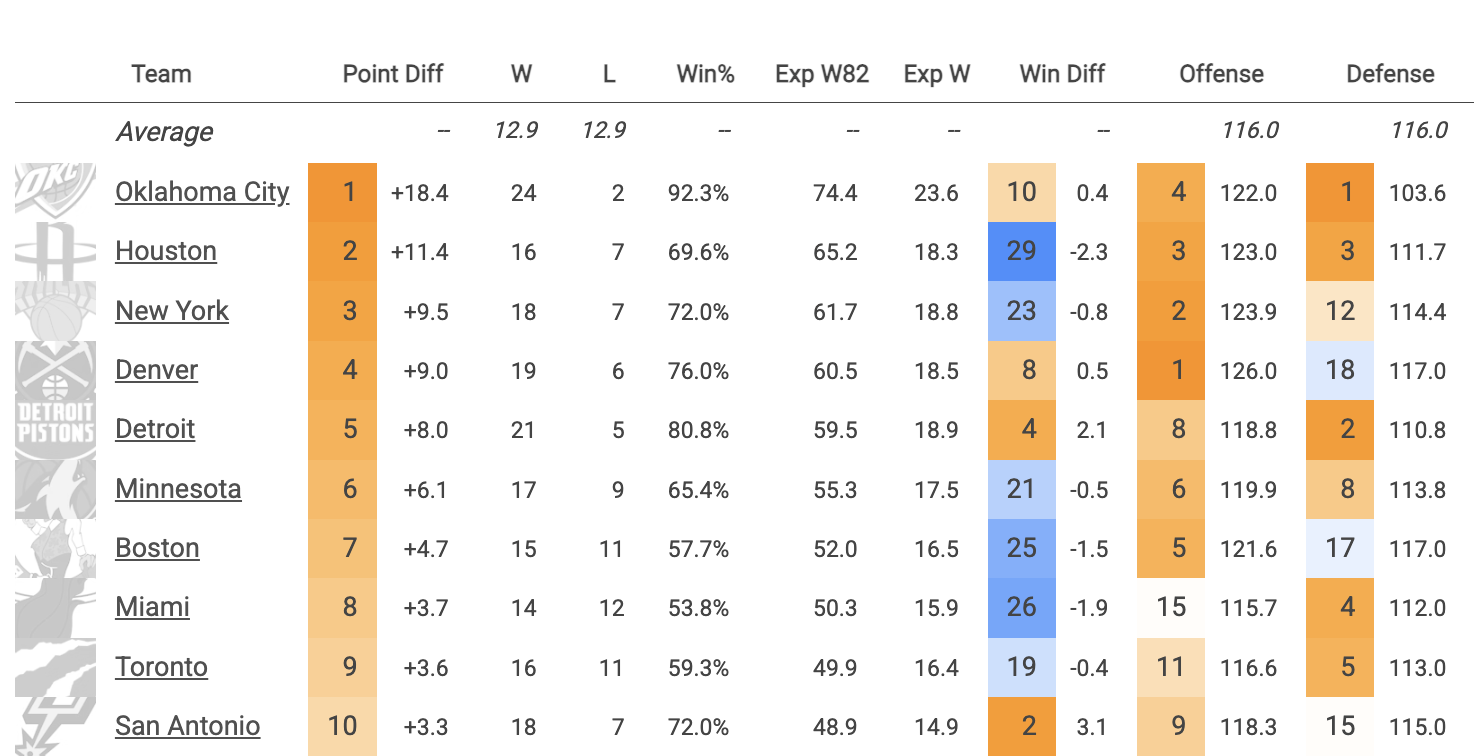Sort by the Offense column header
The height and width of the screenshot is (756, 1474).
[1221, 74]
